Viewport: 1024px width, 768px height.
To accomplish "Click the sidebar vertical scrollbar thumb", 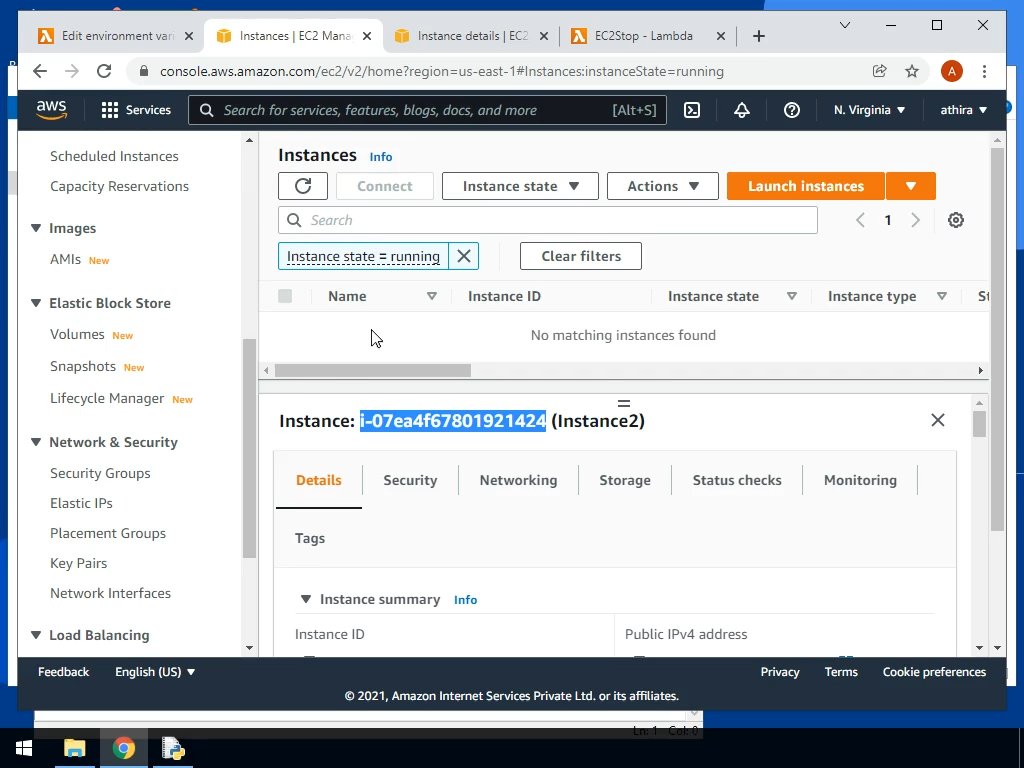I will coord(249,449).
